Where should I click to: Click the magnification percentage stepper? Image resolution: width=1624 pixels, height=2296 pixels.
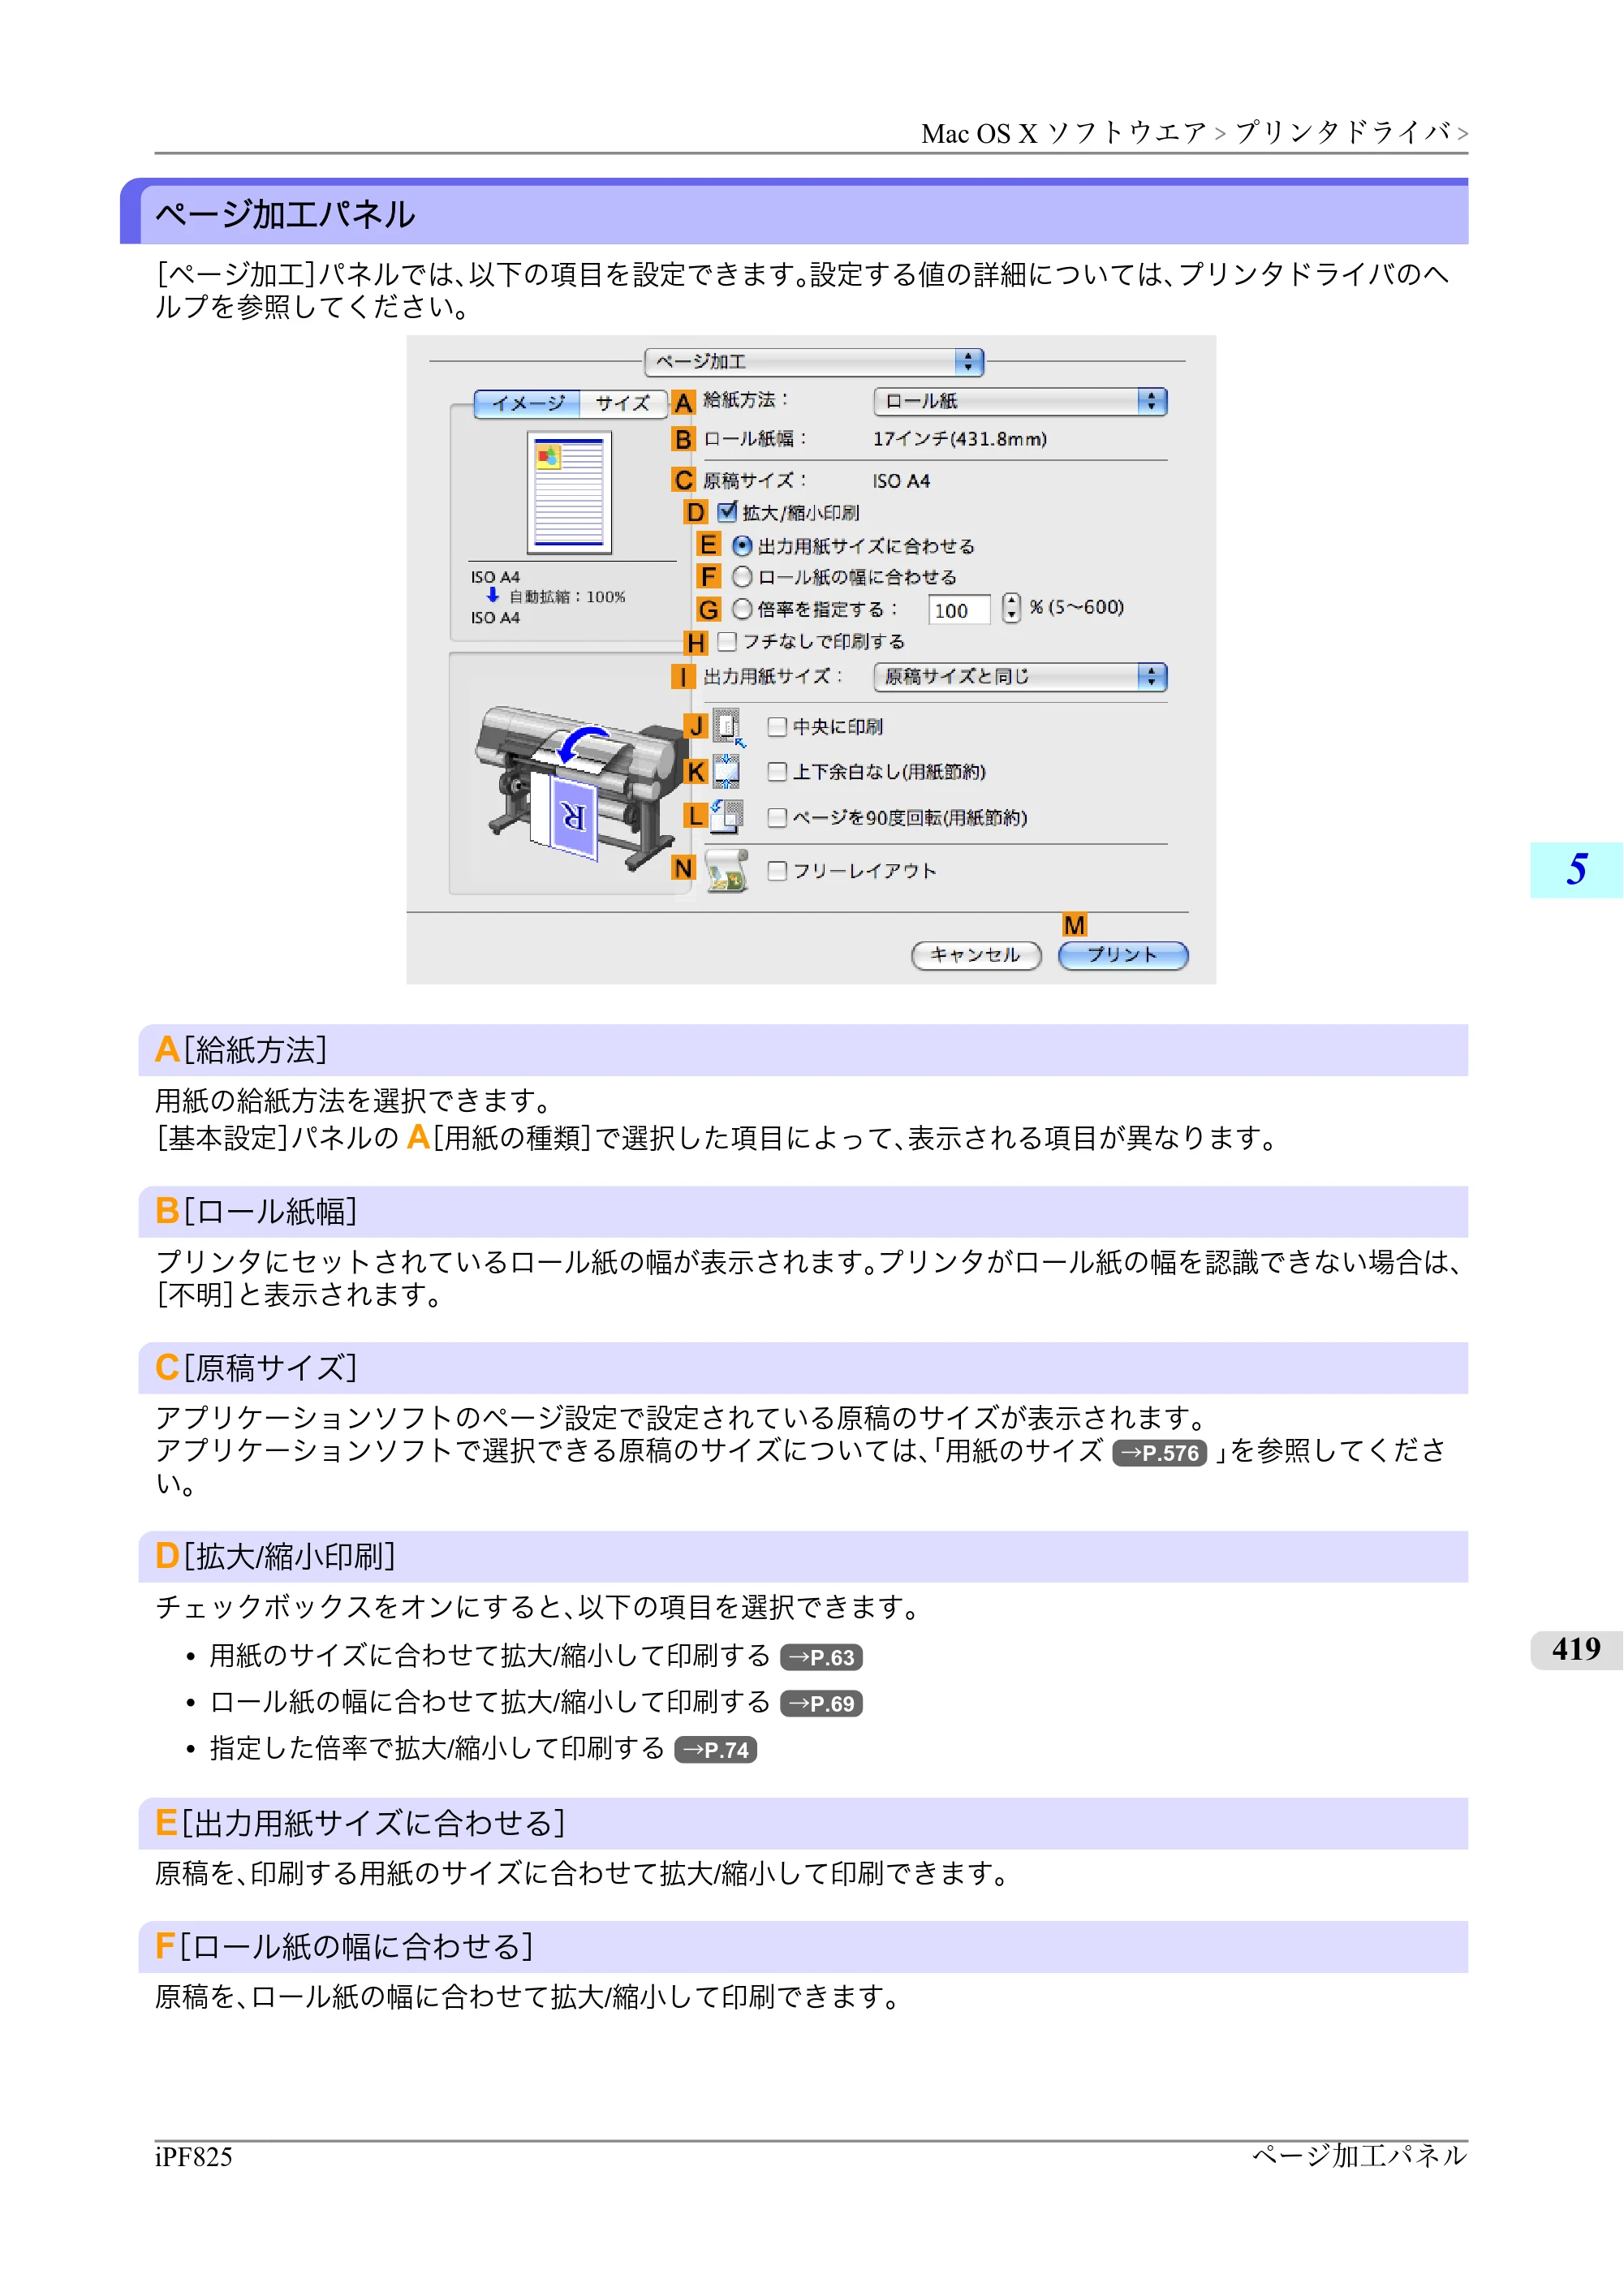click(1011, 608)
